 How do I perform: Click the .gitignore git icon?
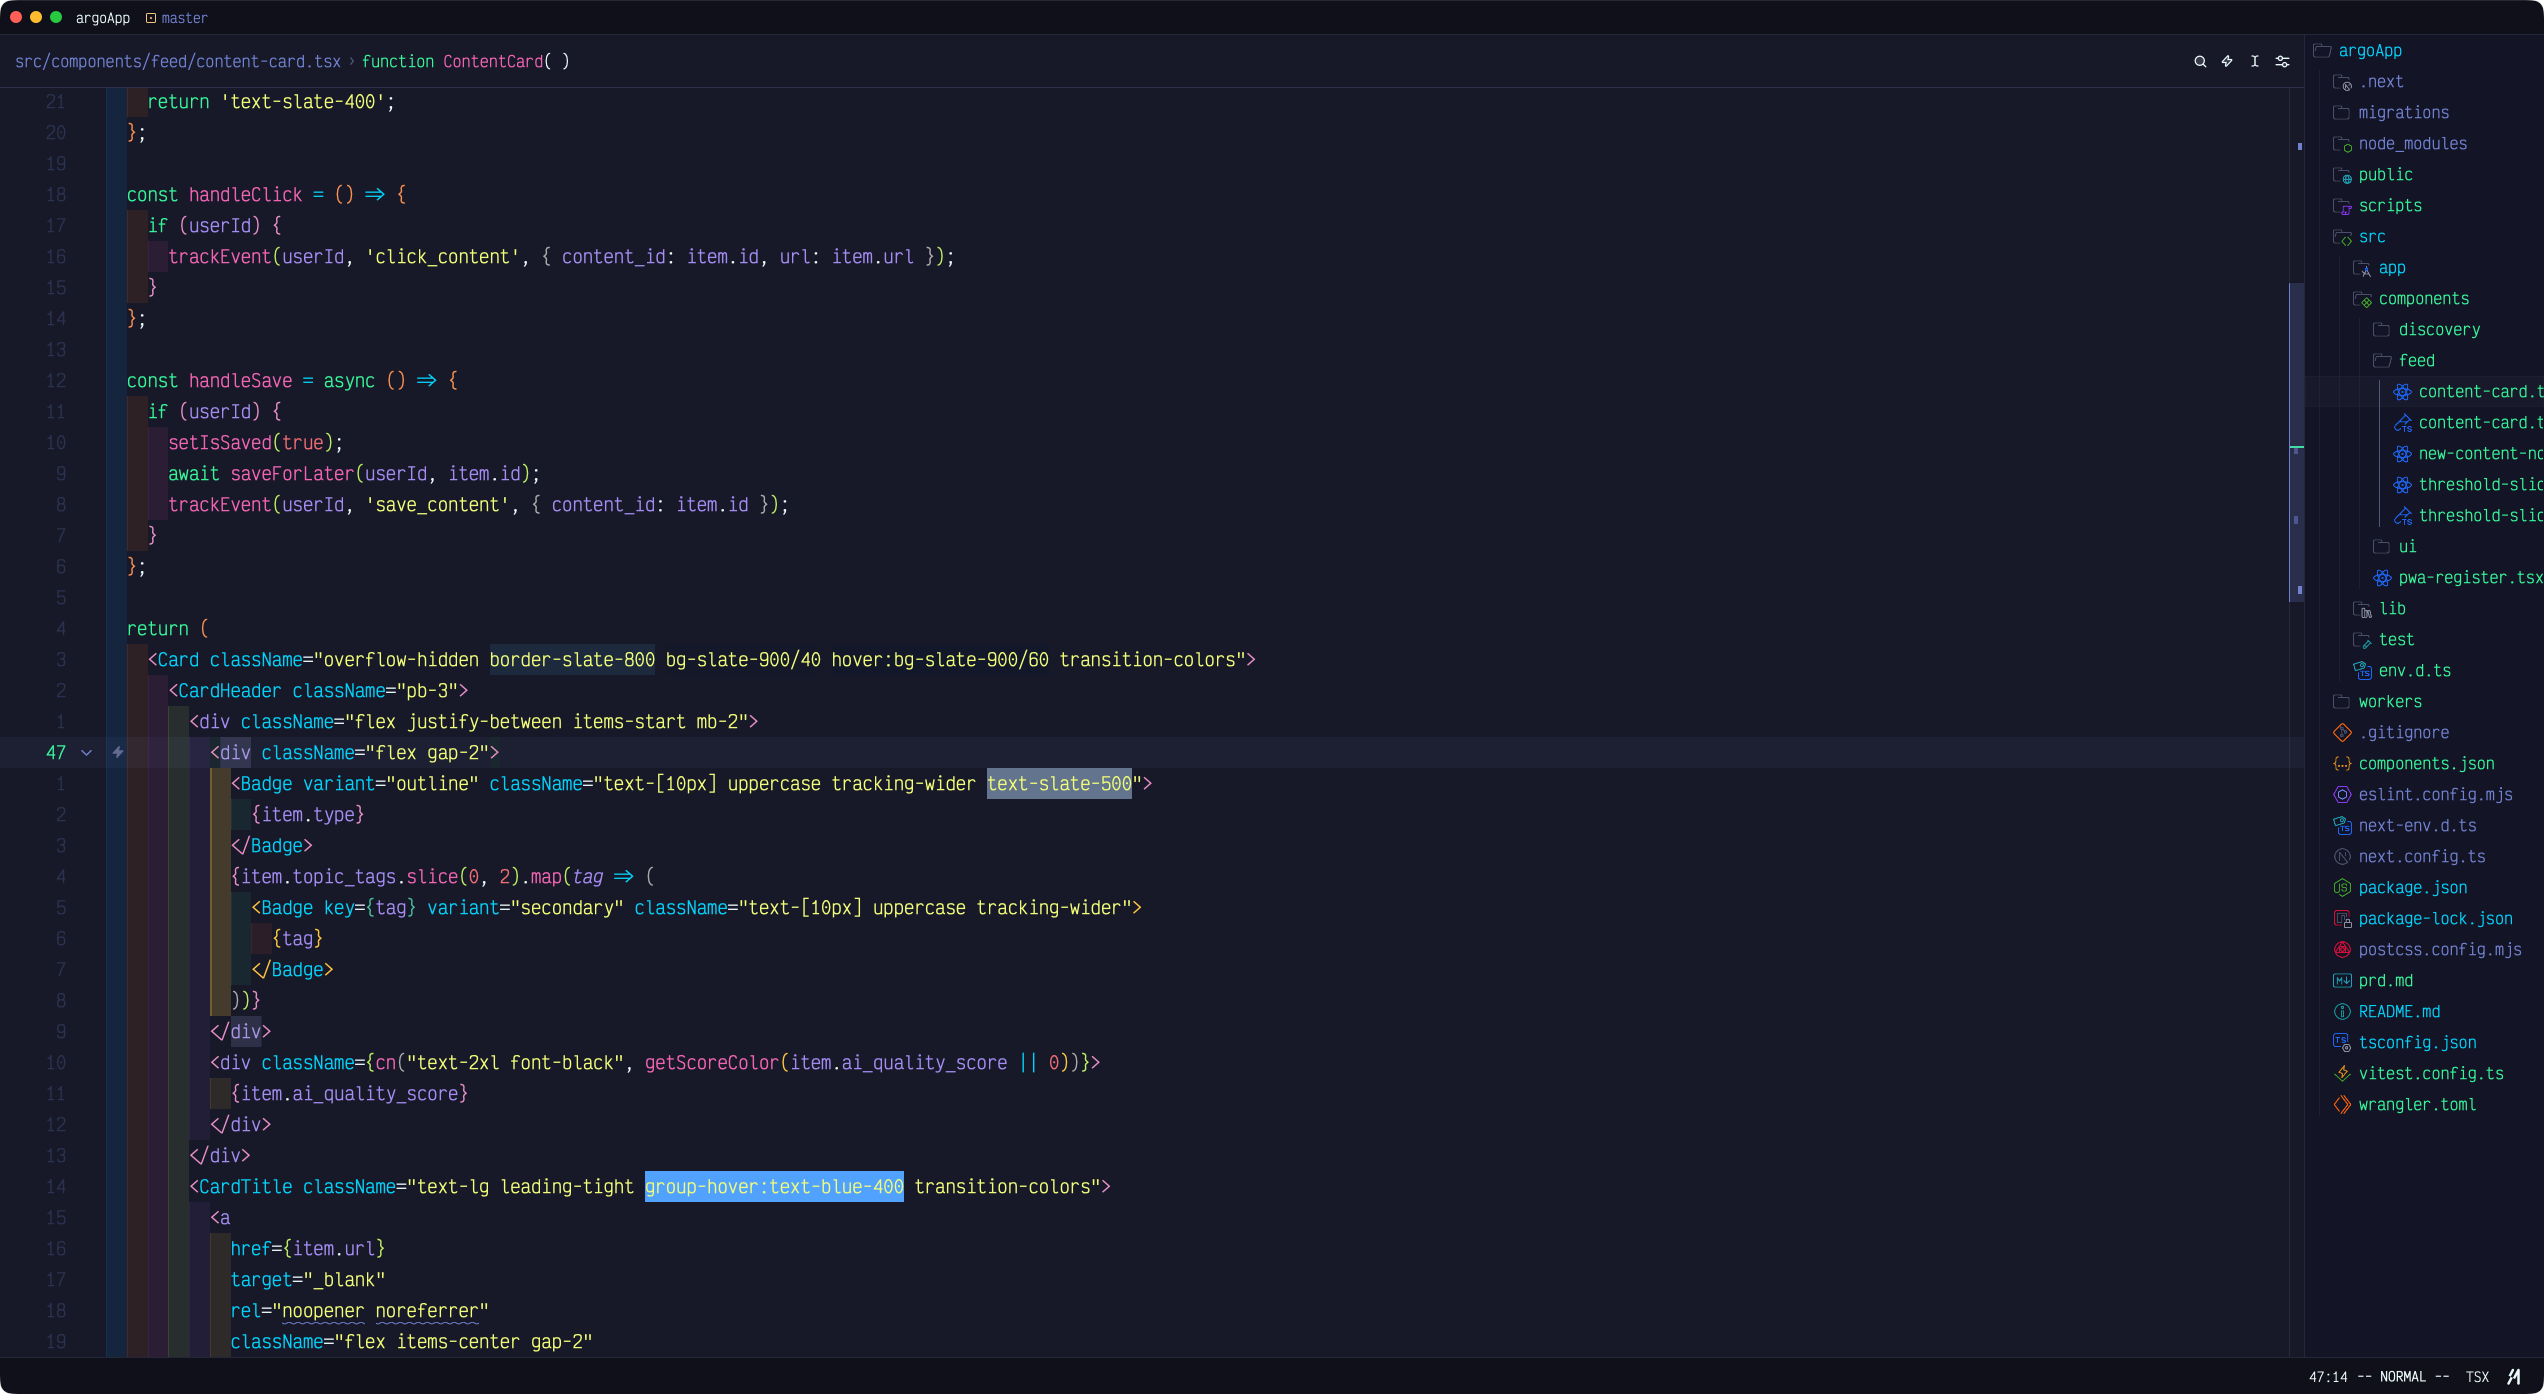(x=2342, y=733)
